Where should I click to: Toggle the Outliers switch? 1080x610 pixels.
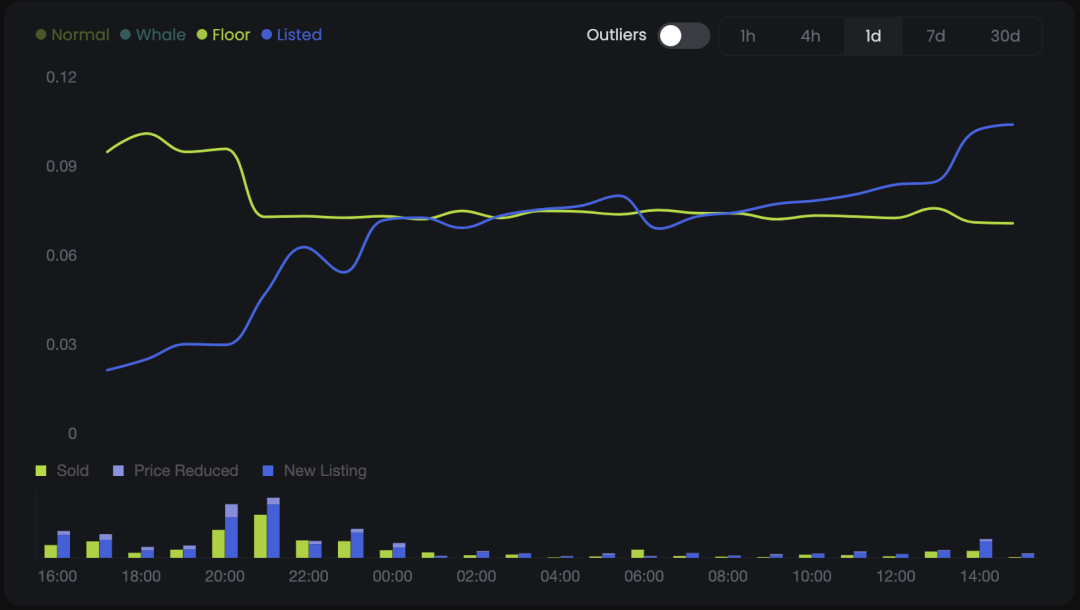pyautogui.click(x=683, y=36)
